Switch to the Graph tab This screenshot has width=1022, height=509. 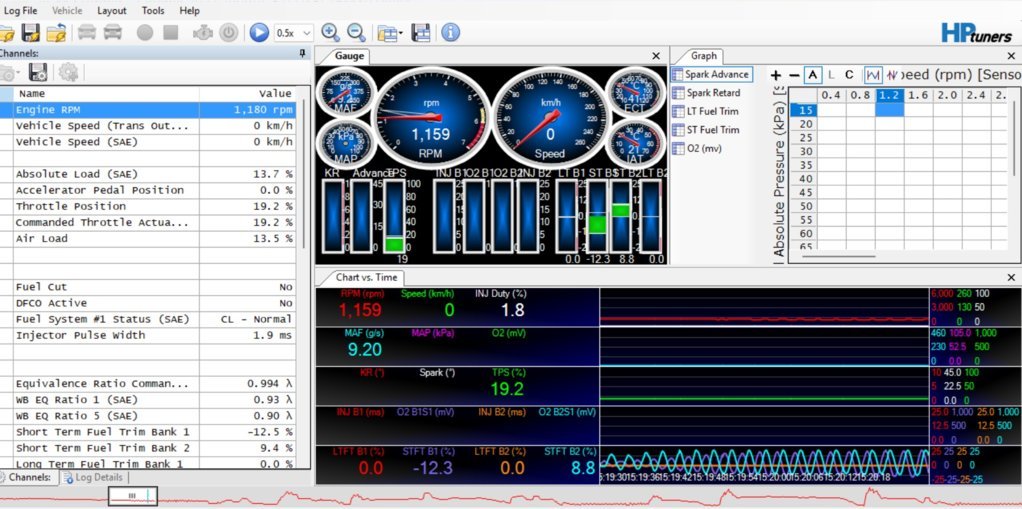pyautogui.click(x=703, y=56)
